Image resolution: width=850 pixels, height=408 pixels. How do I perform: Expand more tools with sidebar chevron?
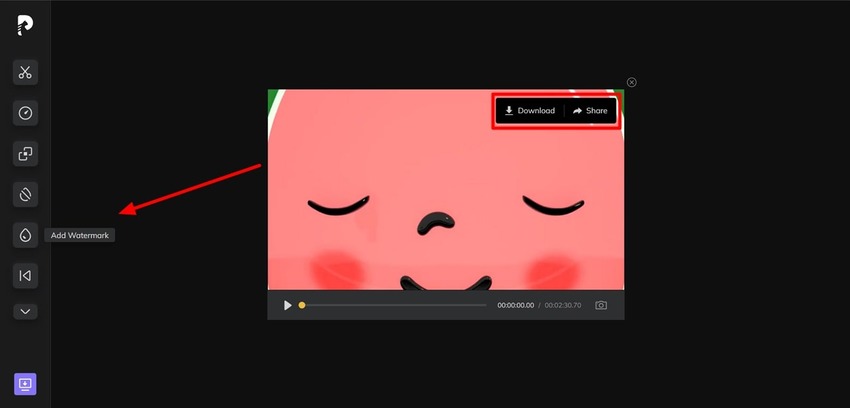pos(26,311)
